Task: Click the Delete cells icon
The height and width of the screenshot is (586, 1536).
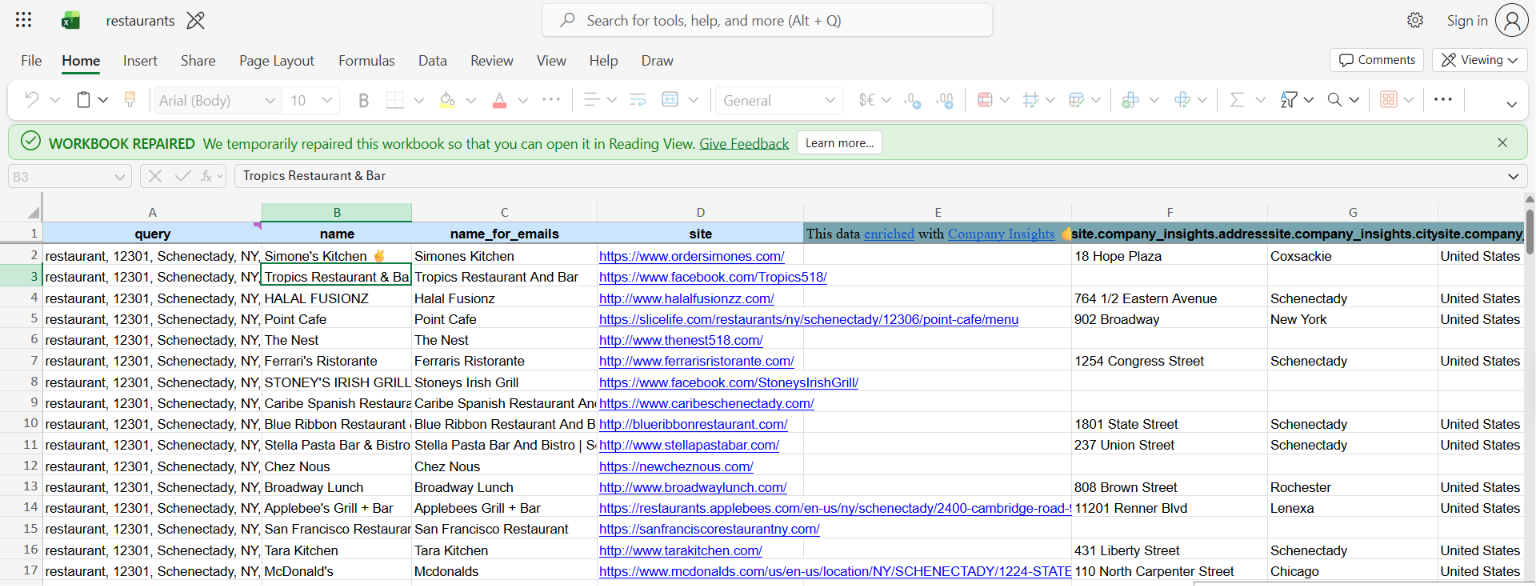Action: pos(1182,100)
